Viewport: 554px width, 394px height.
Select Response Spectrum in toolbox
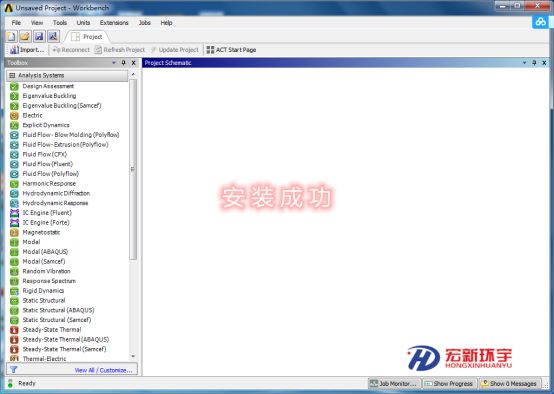pyautogui.click(x=49, y=281)
